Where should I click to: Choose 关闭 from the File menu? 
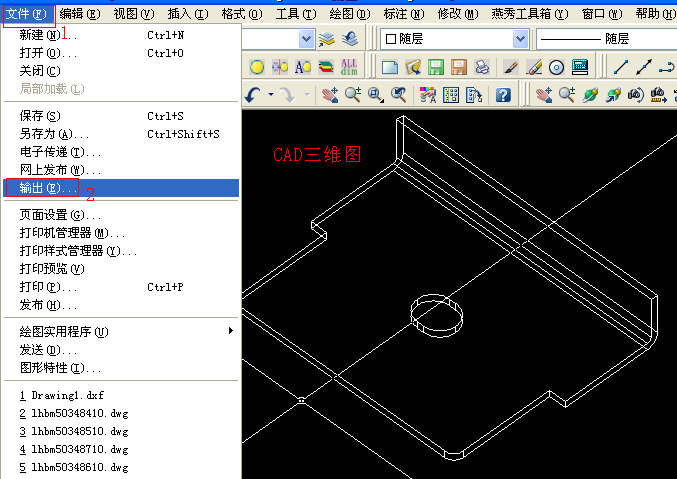121,70
